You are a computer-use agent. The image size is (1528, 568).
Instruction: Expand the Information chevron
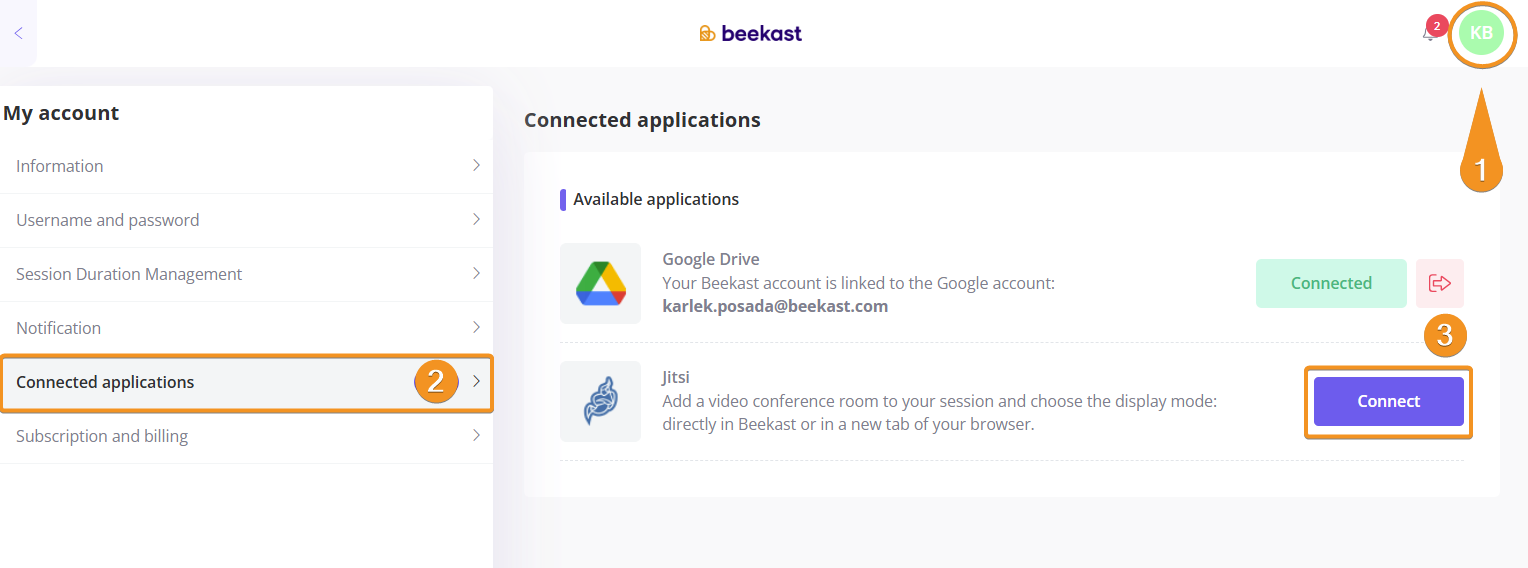[x=476, y=166]
